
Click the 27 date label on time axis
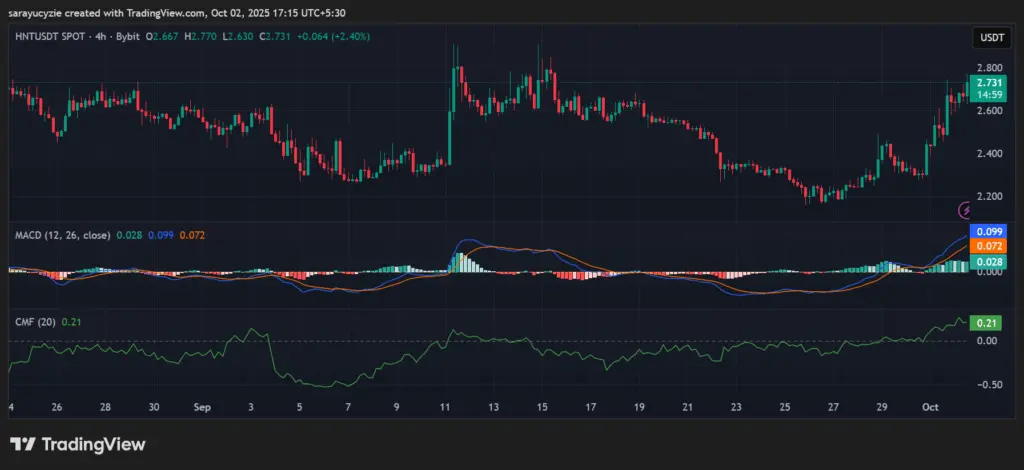coord(833,407)
